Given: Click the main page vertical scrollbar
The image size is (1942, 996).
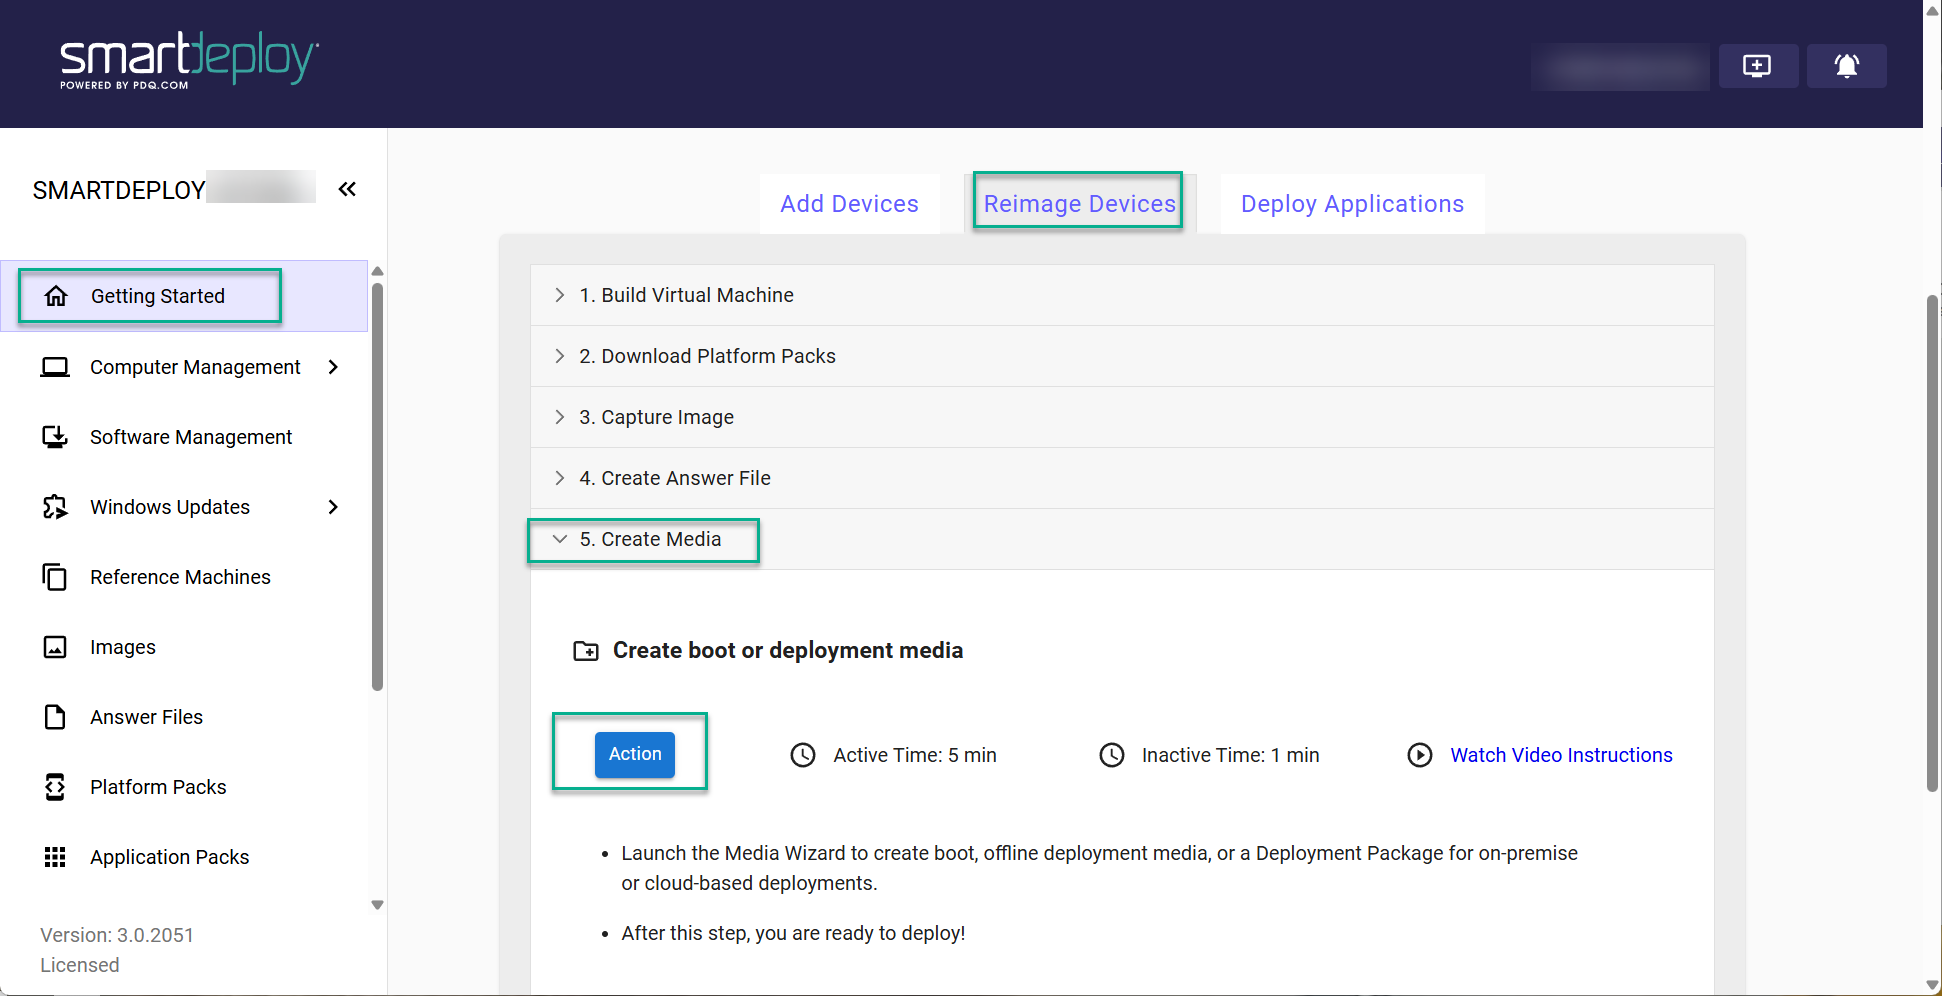Looking at the screenshot, I should 1932,543.
